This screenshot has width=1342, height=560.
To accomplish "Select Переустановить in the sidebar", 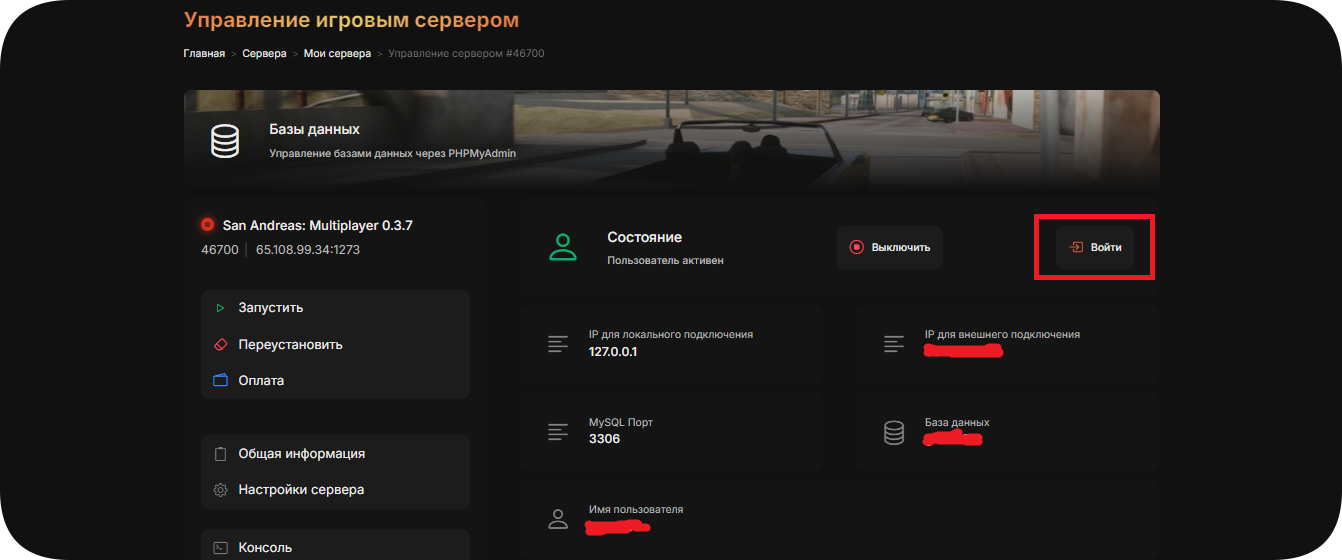I will pos(335,344).
